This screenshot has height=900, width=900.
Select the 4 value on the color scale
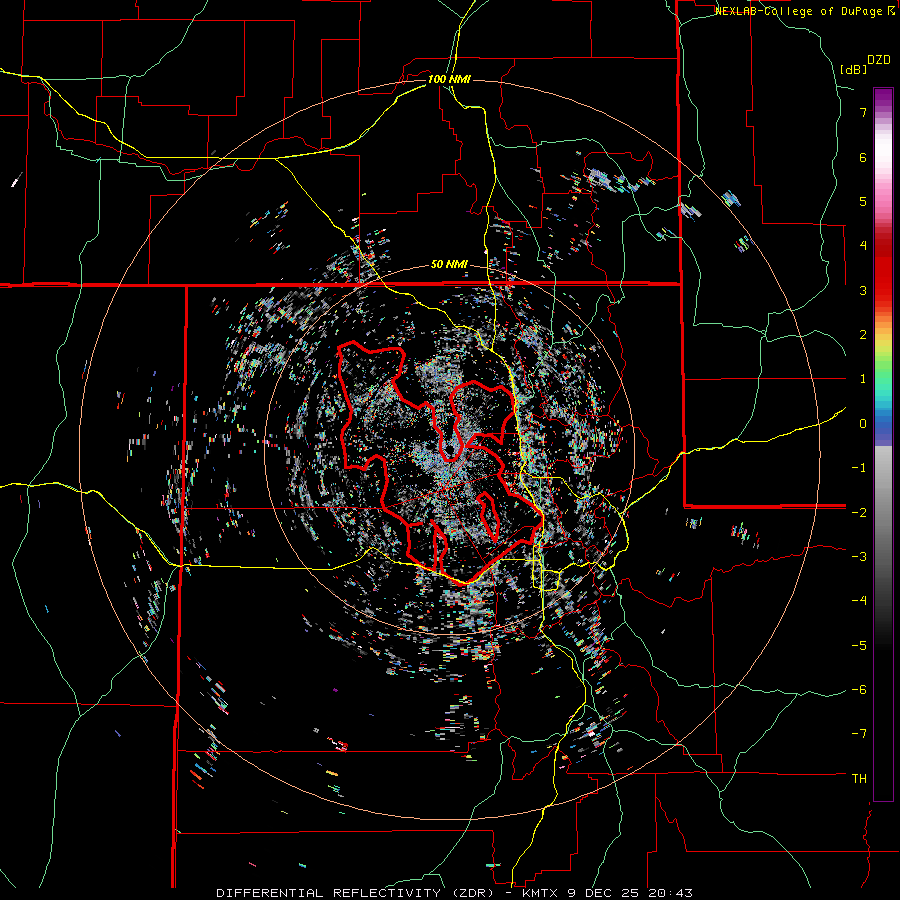pos(863,246)
